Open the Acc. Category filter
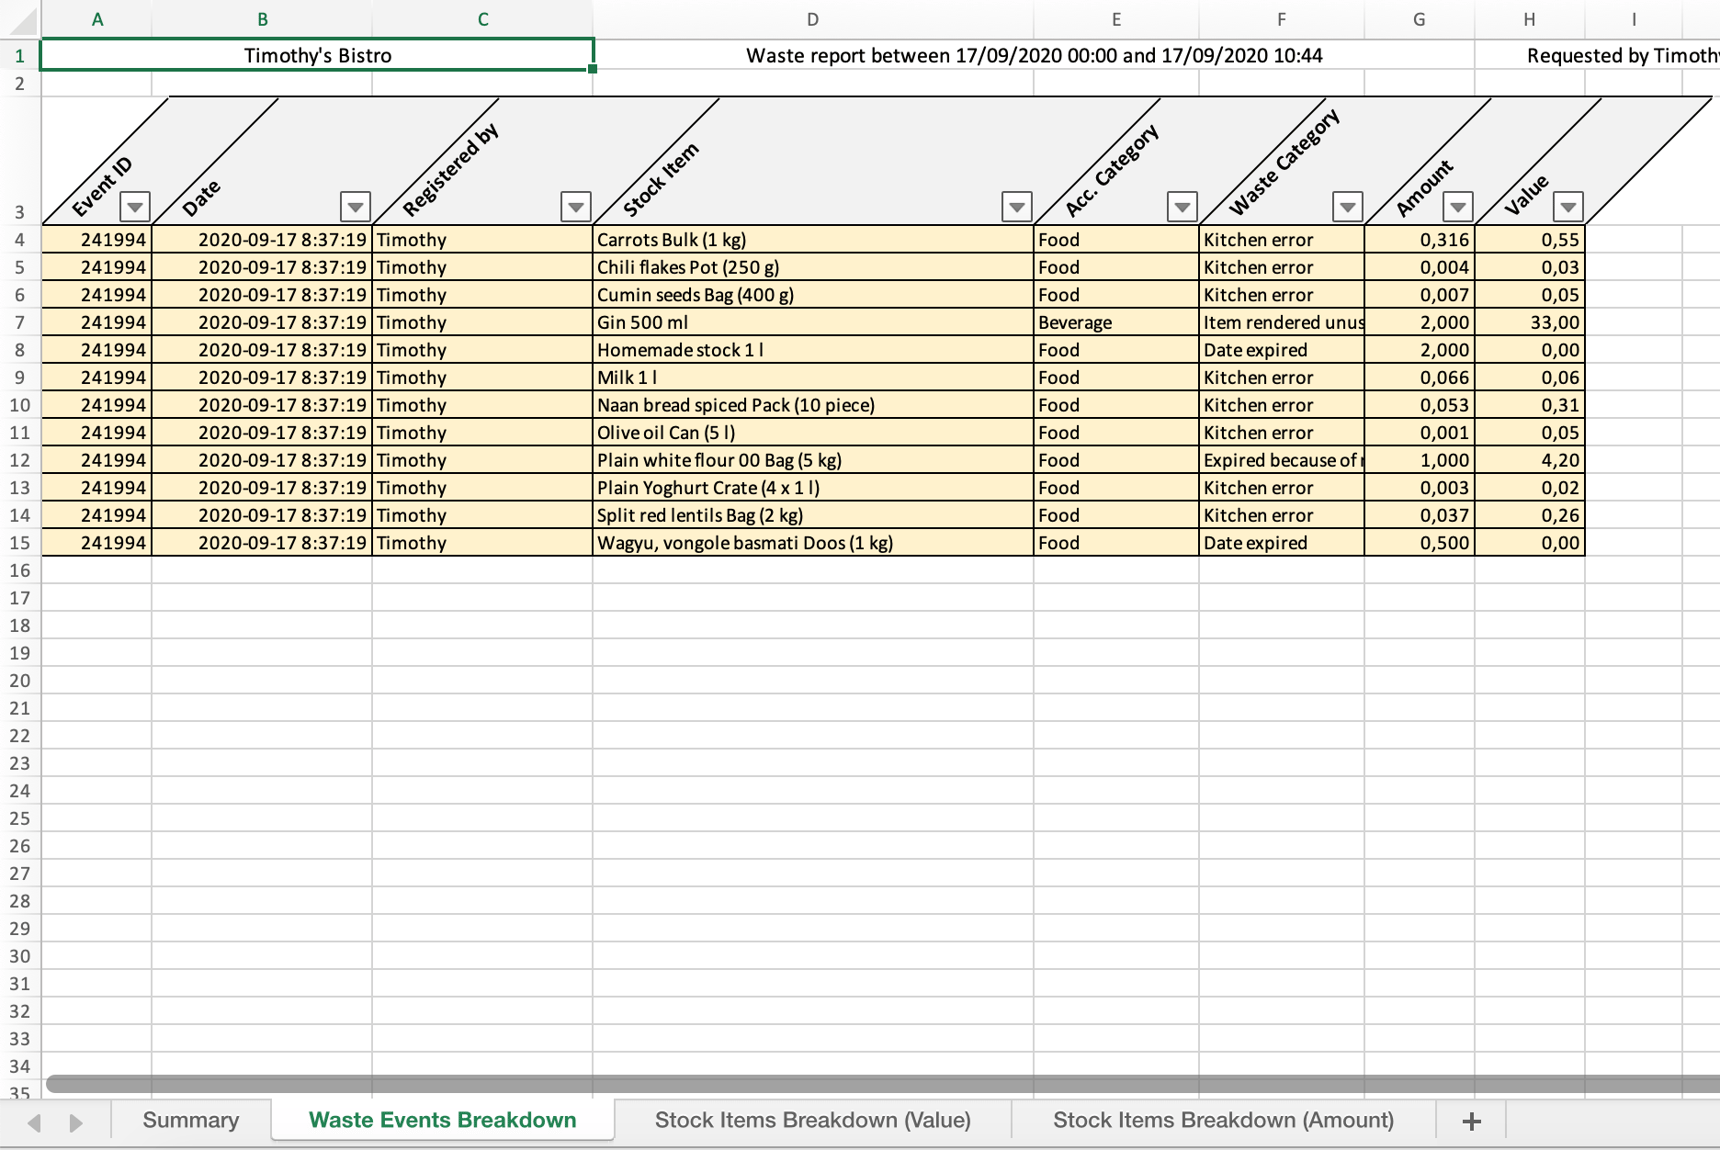The height and width of the screenshot is (1150, 1720). click(1182, 207)
